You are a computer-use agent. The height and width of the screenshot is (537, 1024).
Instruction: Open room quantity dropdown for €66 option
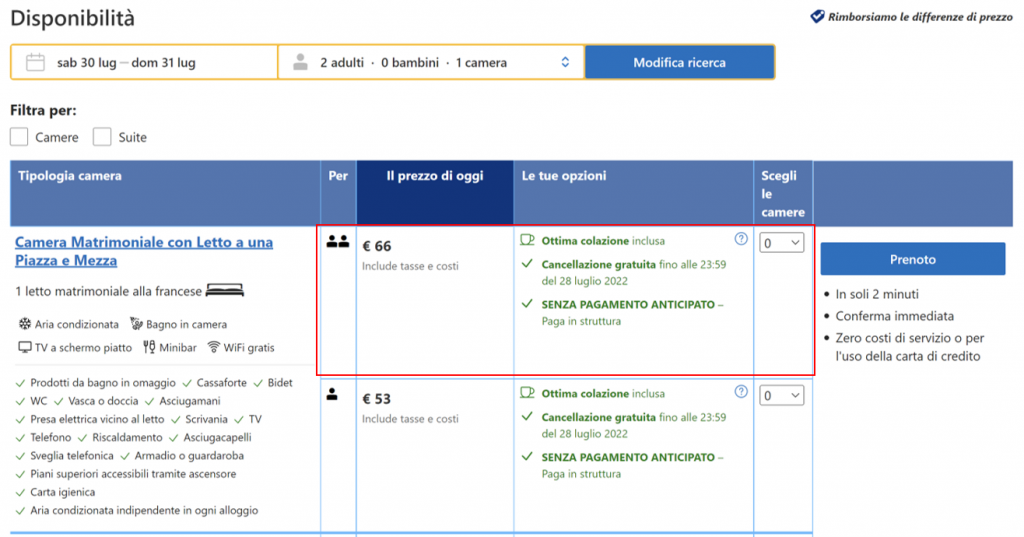click(x=781, y=243)
